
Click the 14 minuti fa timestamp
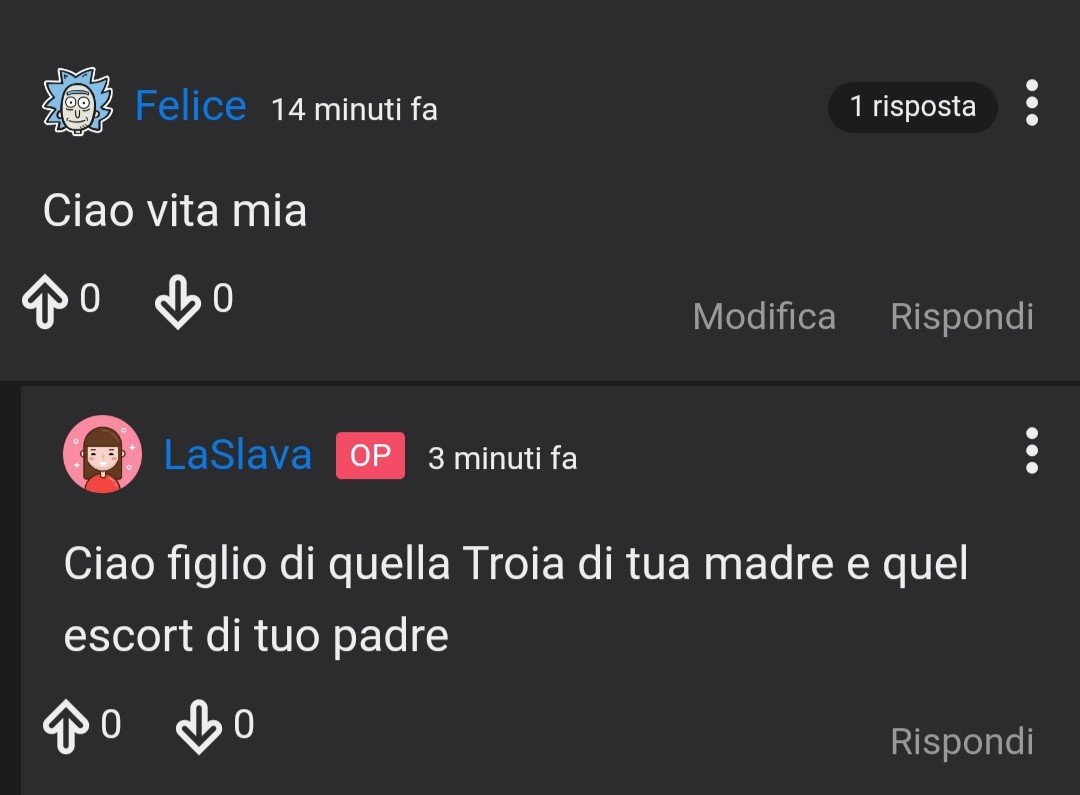coord(355,109)
